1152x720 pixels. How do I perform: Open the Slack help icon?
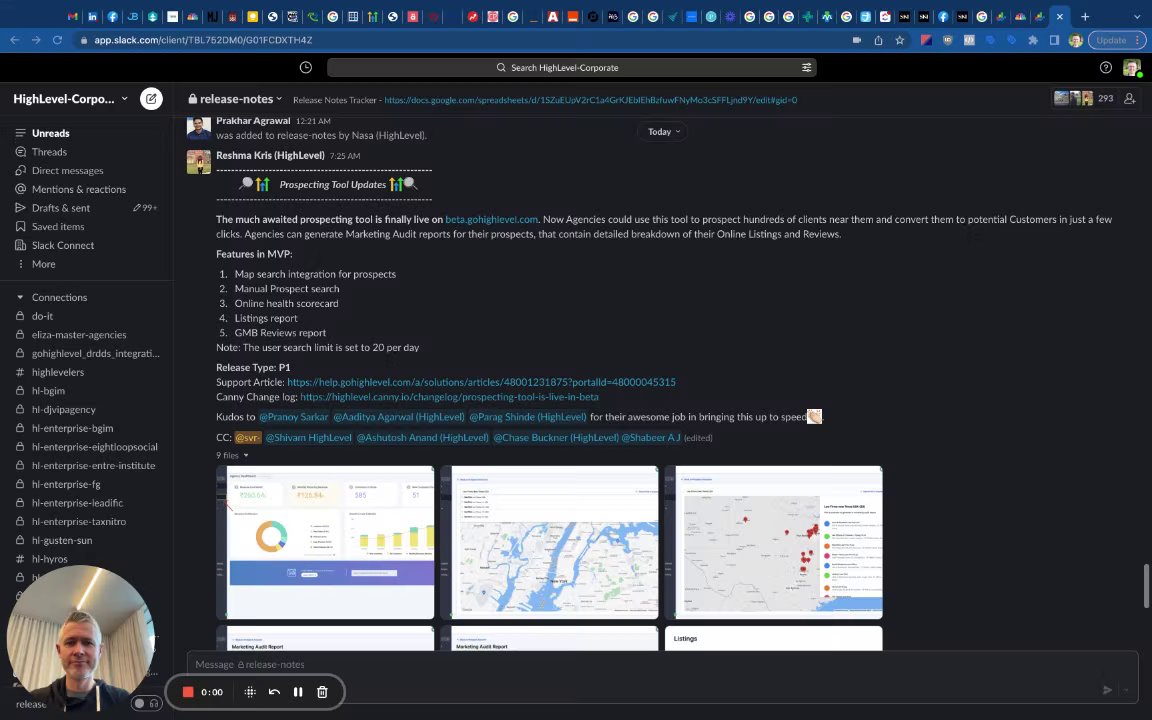[x=1106, y=68]
